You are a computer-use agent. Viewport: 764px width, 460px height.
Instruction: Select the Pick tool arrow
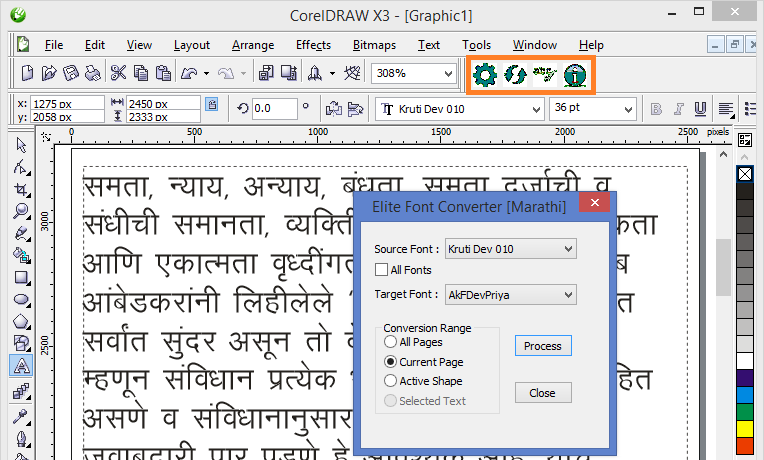21,145
